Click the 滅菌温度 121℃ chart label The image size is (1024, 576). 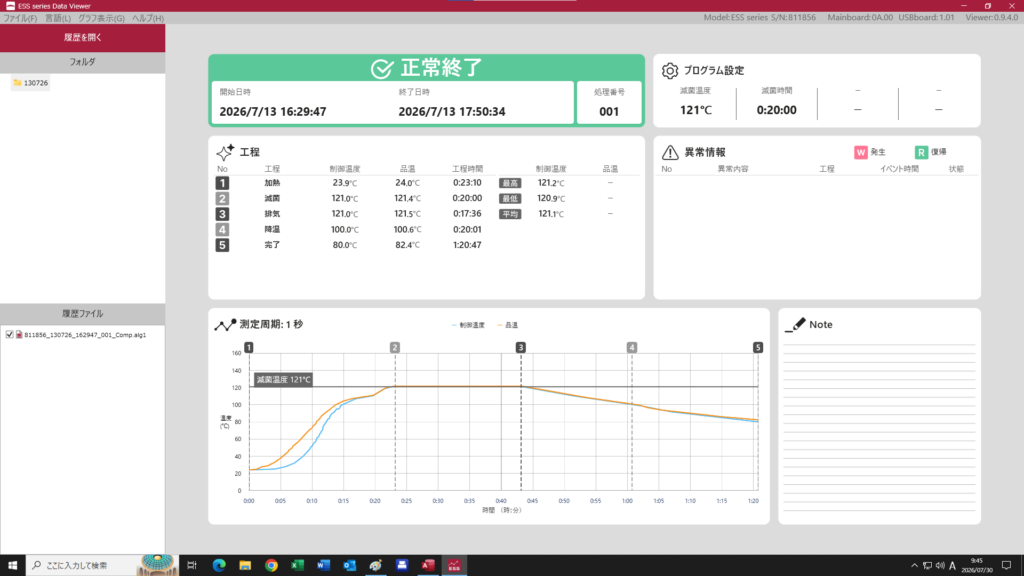point(283,379)
